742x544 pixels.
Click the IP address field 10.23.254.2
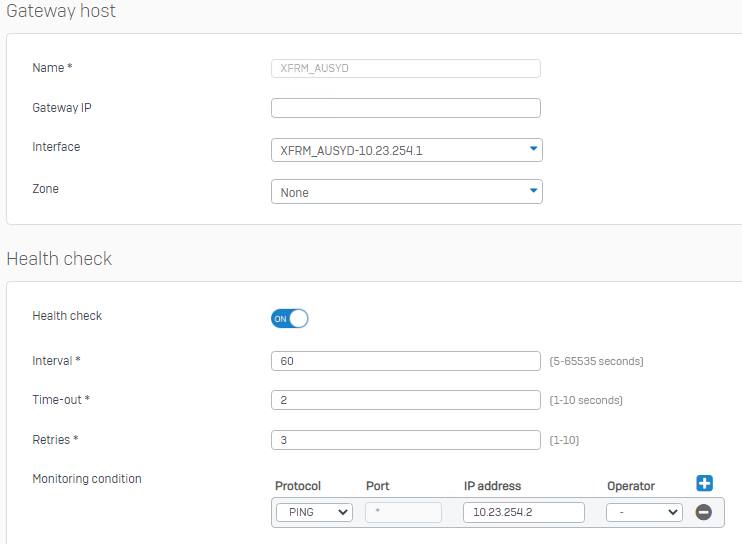click(x=524, y=512)
